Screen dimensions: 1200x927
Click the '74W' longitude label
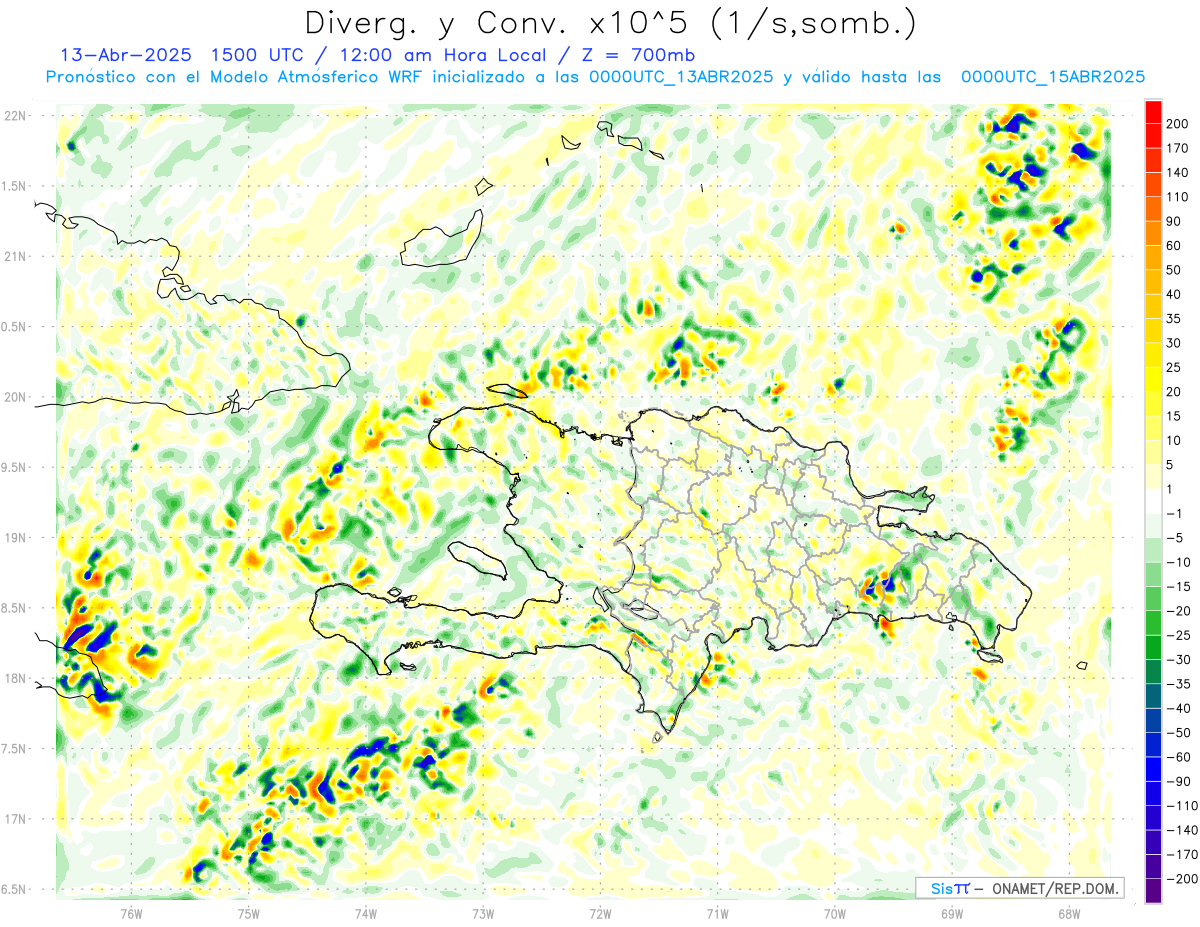[365, 914]
